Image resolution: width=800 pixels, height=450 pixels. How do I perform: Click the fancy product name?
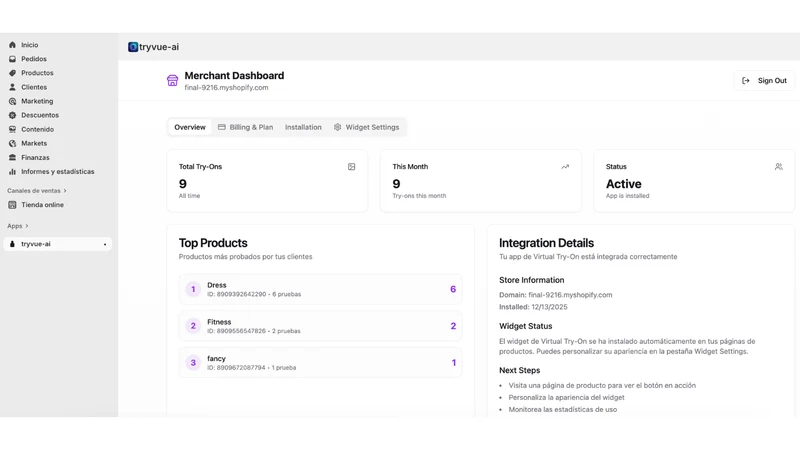(x=216, y=359)
